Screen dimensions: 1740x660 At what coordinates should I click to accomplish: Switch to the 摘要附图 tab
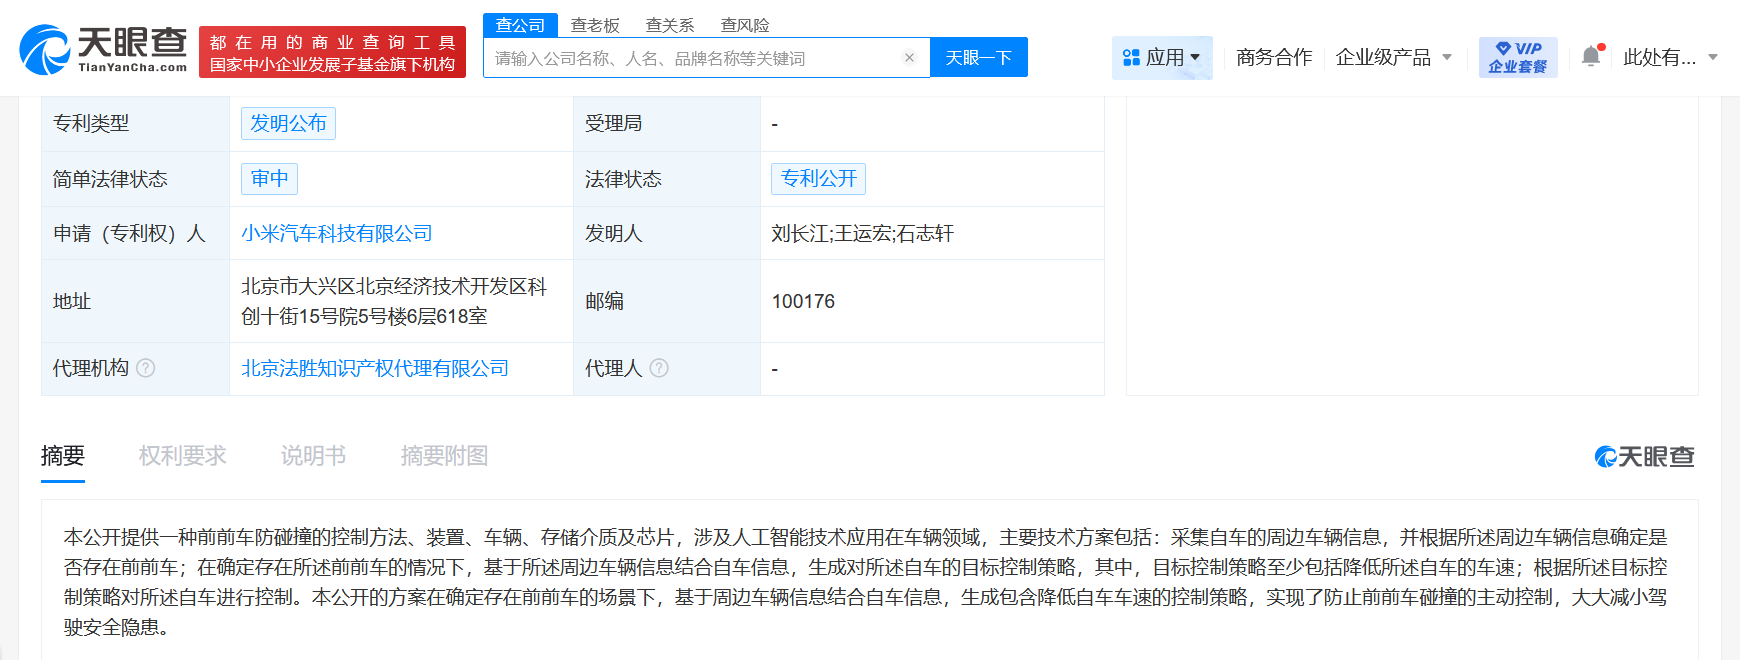(x=444, y=456)
